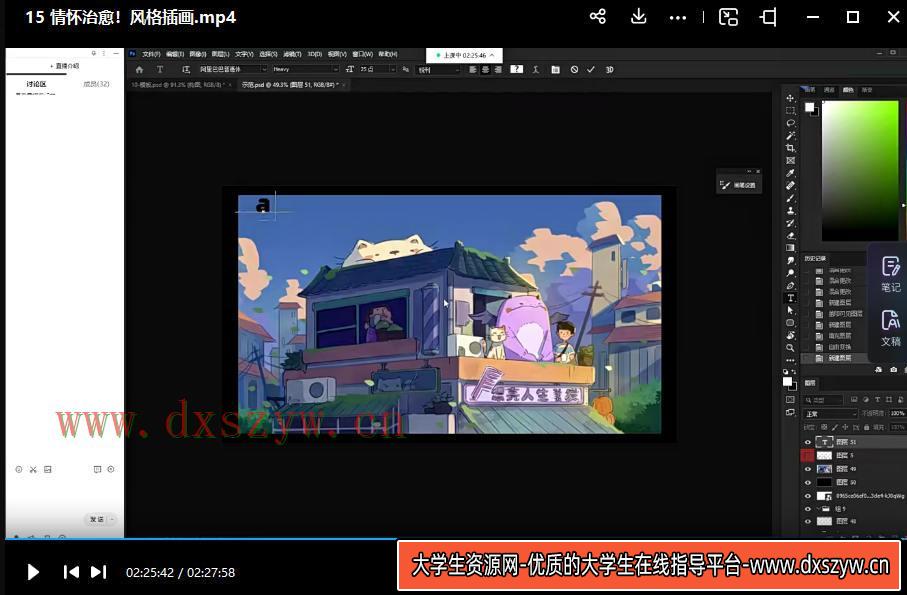
Task: Select the Clone Stamp tool
Action: (790, 210)
